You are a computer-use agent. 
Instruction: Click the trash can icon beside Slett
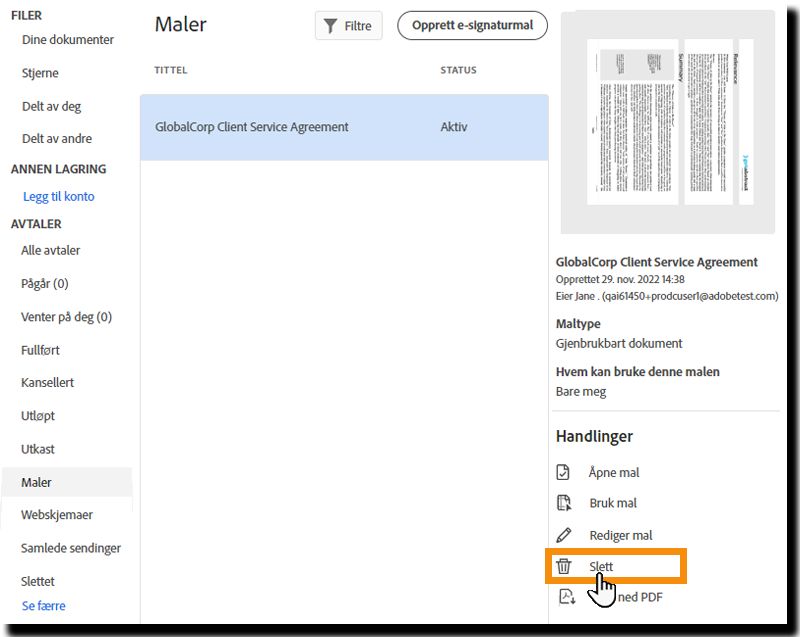[x=564, y=566]
